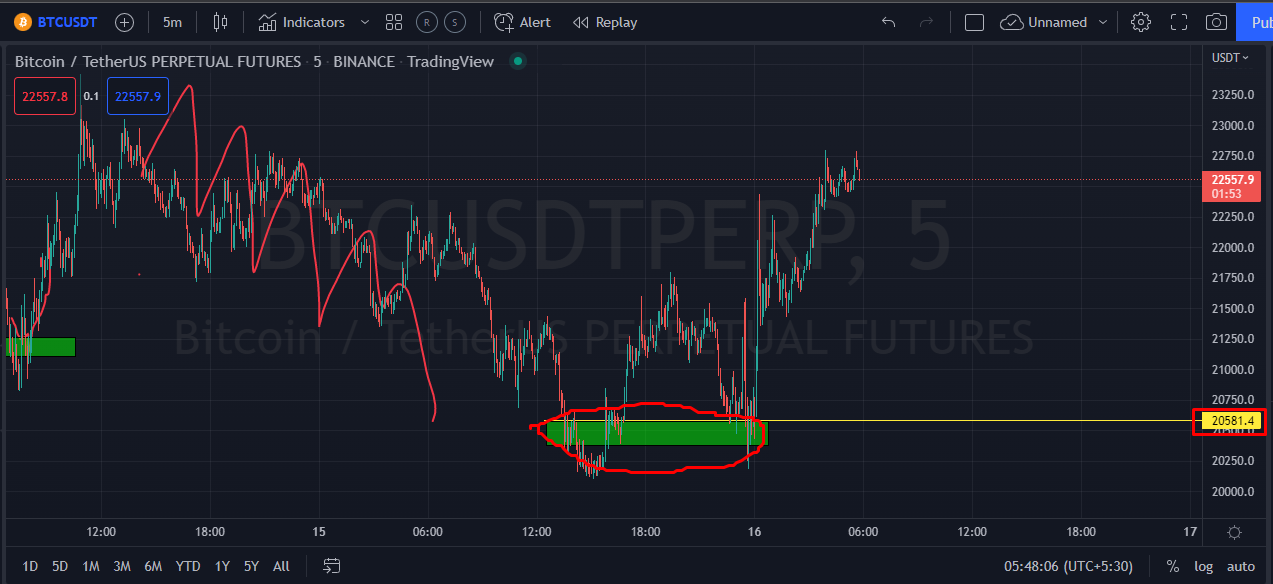This screenshot has height=584, width=1273.
Task: Take a chart snapshot with the camera icon
Action: [1216, 22]
